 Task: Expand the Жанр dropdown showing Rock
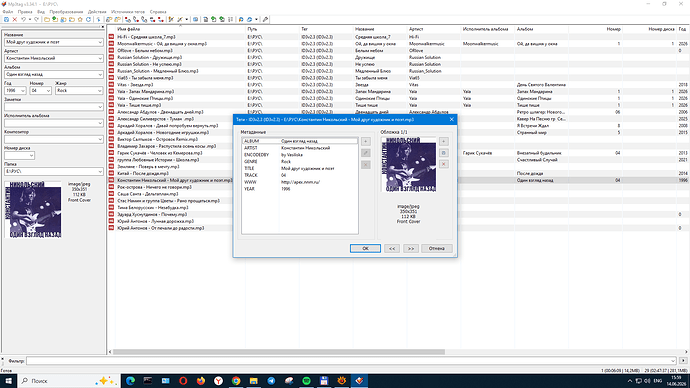(100, 91)
